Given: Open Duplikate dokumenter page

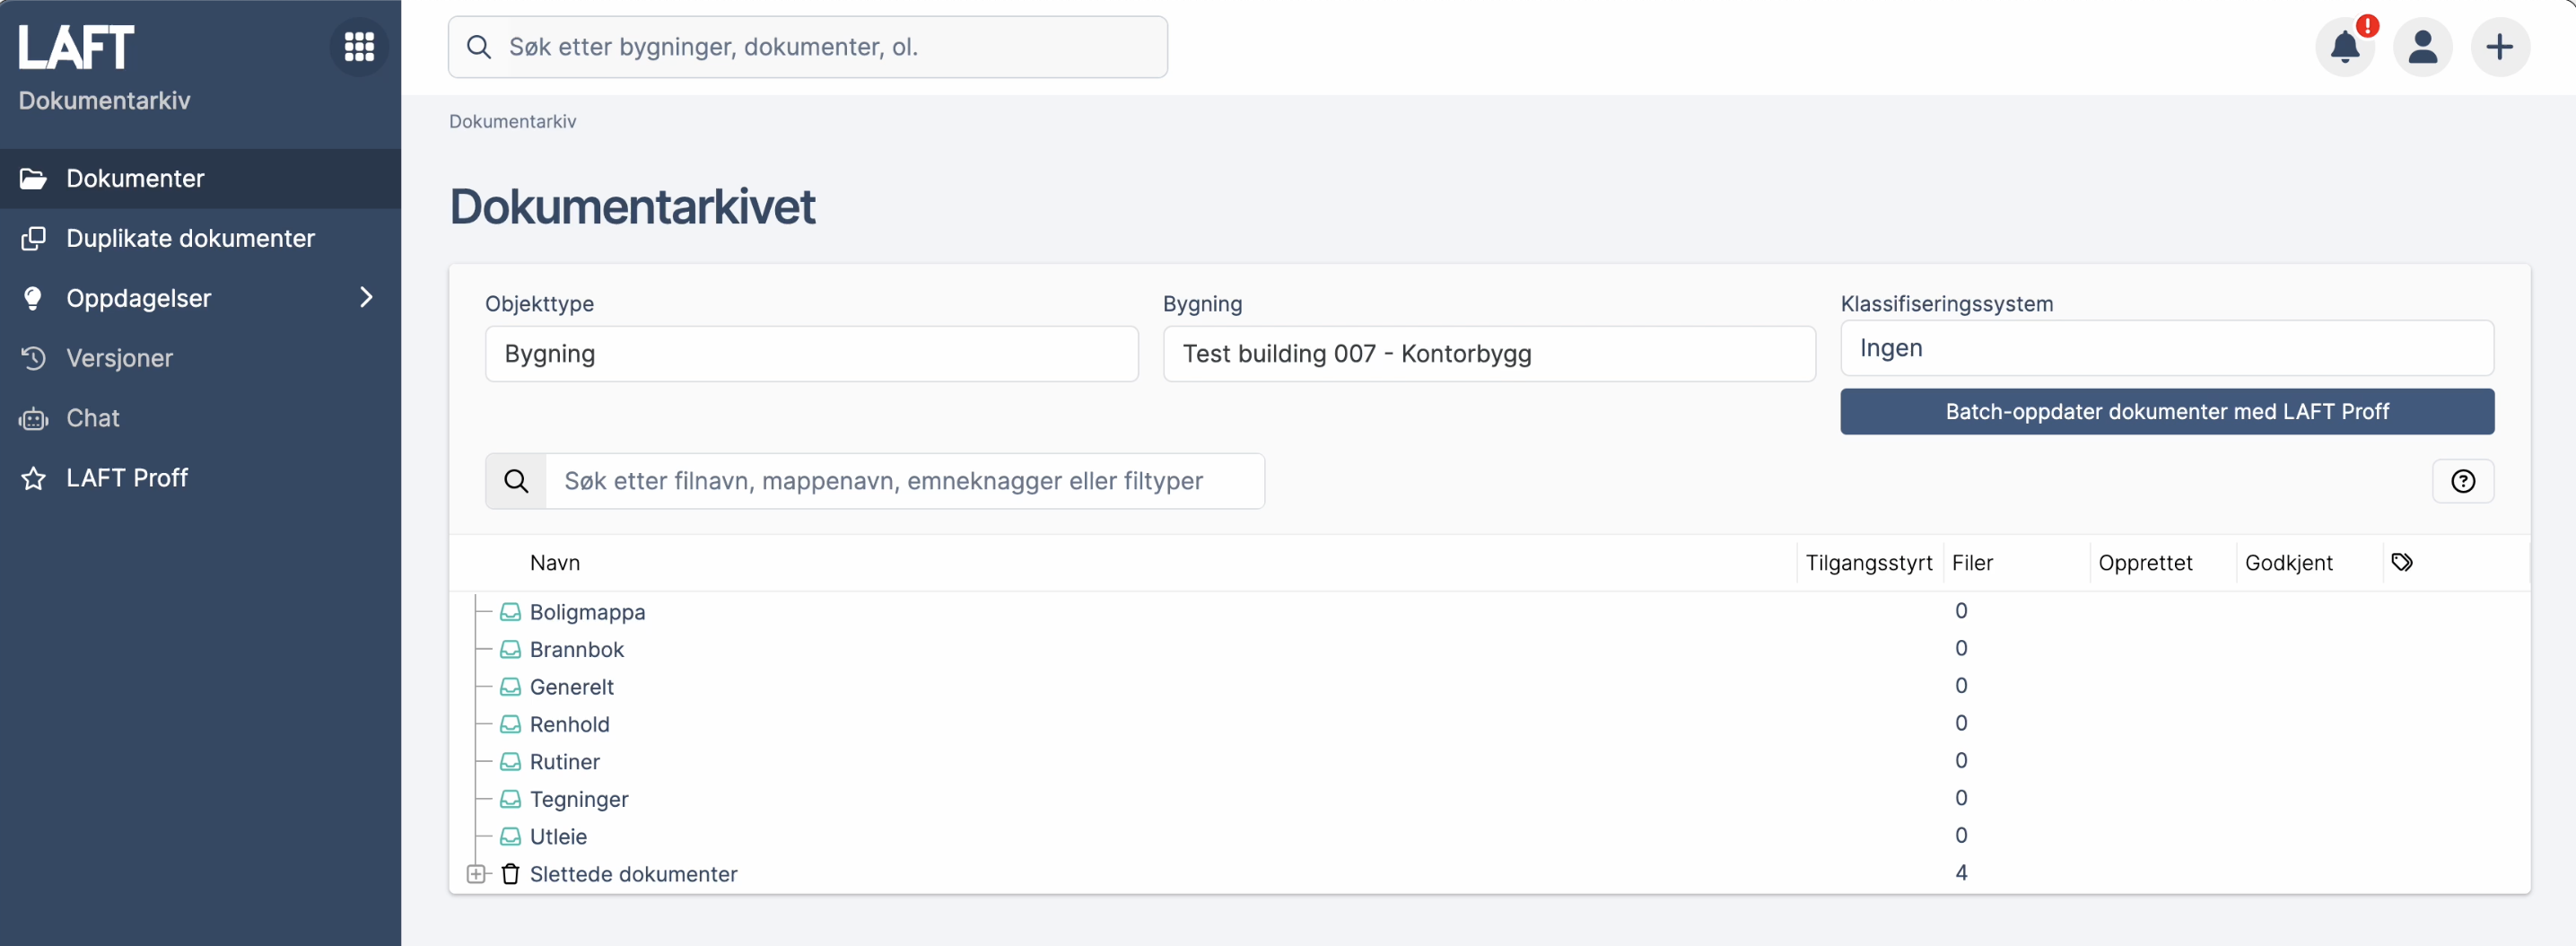Looking at the screenshot, I should tap(200, 238).
